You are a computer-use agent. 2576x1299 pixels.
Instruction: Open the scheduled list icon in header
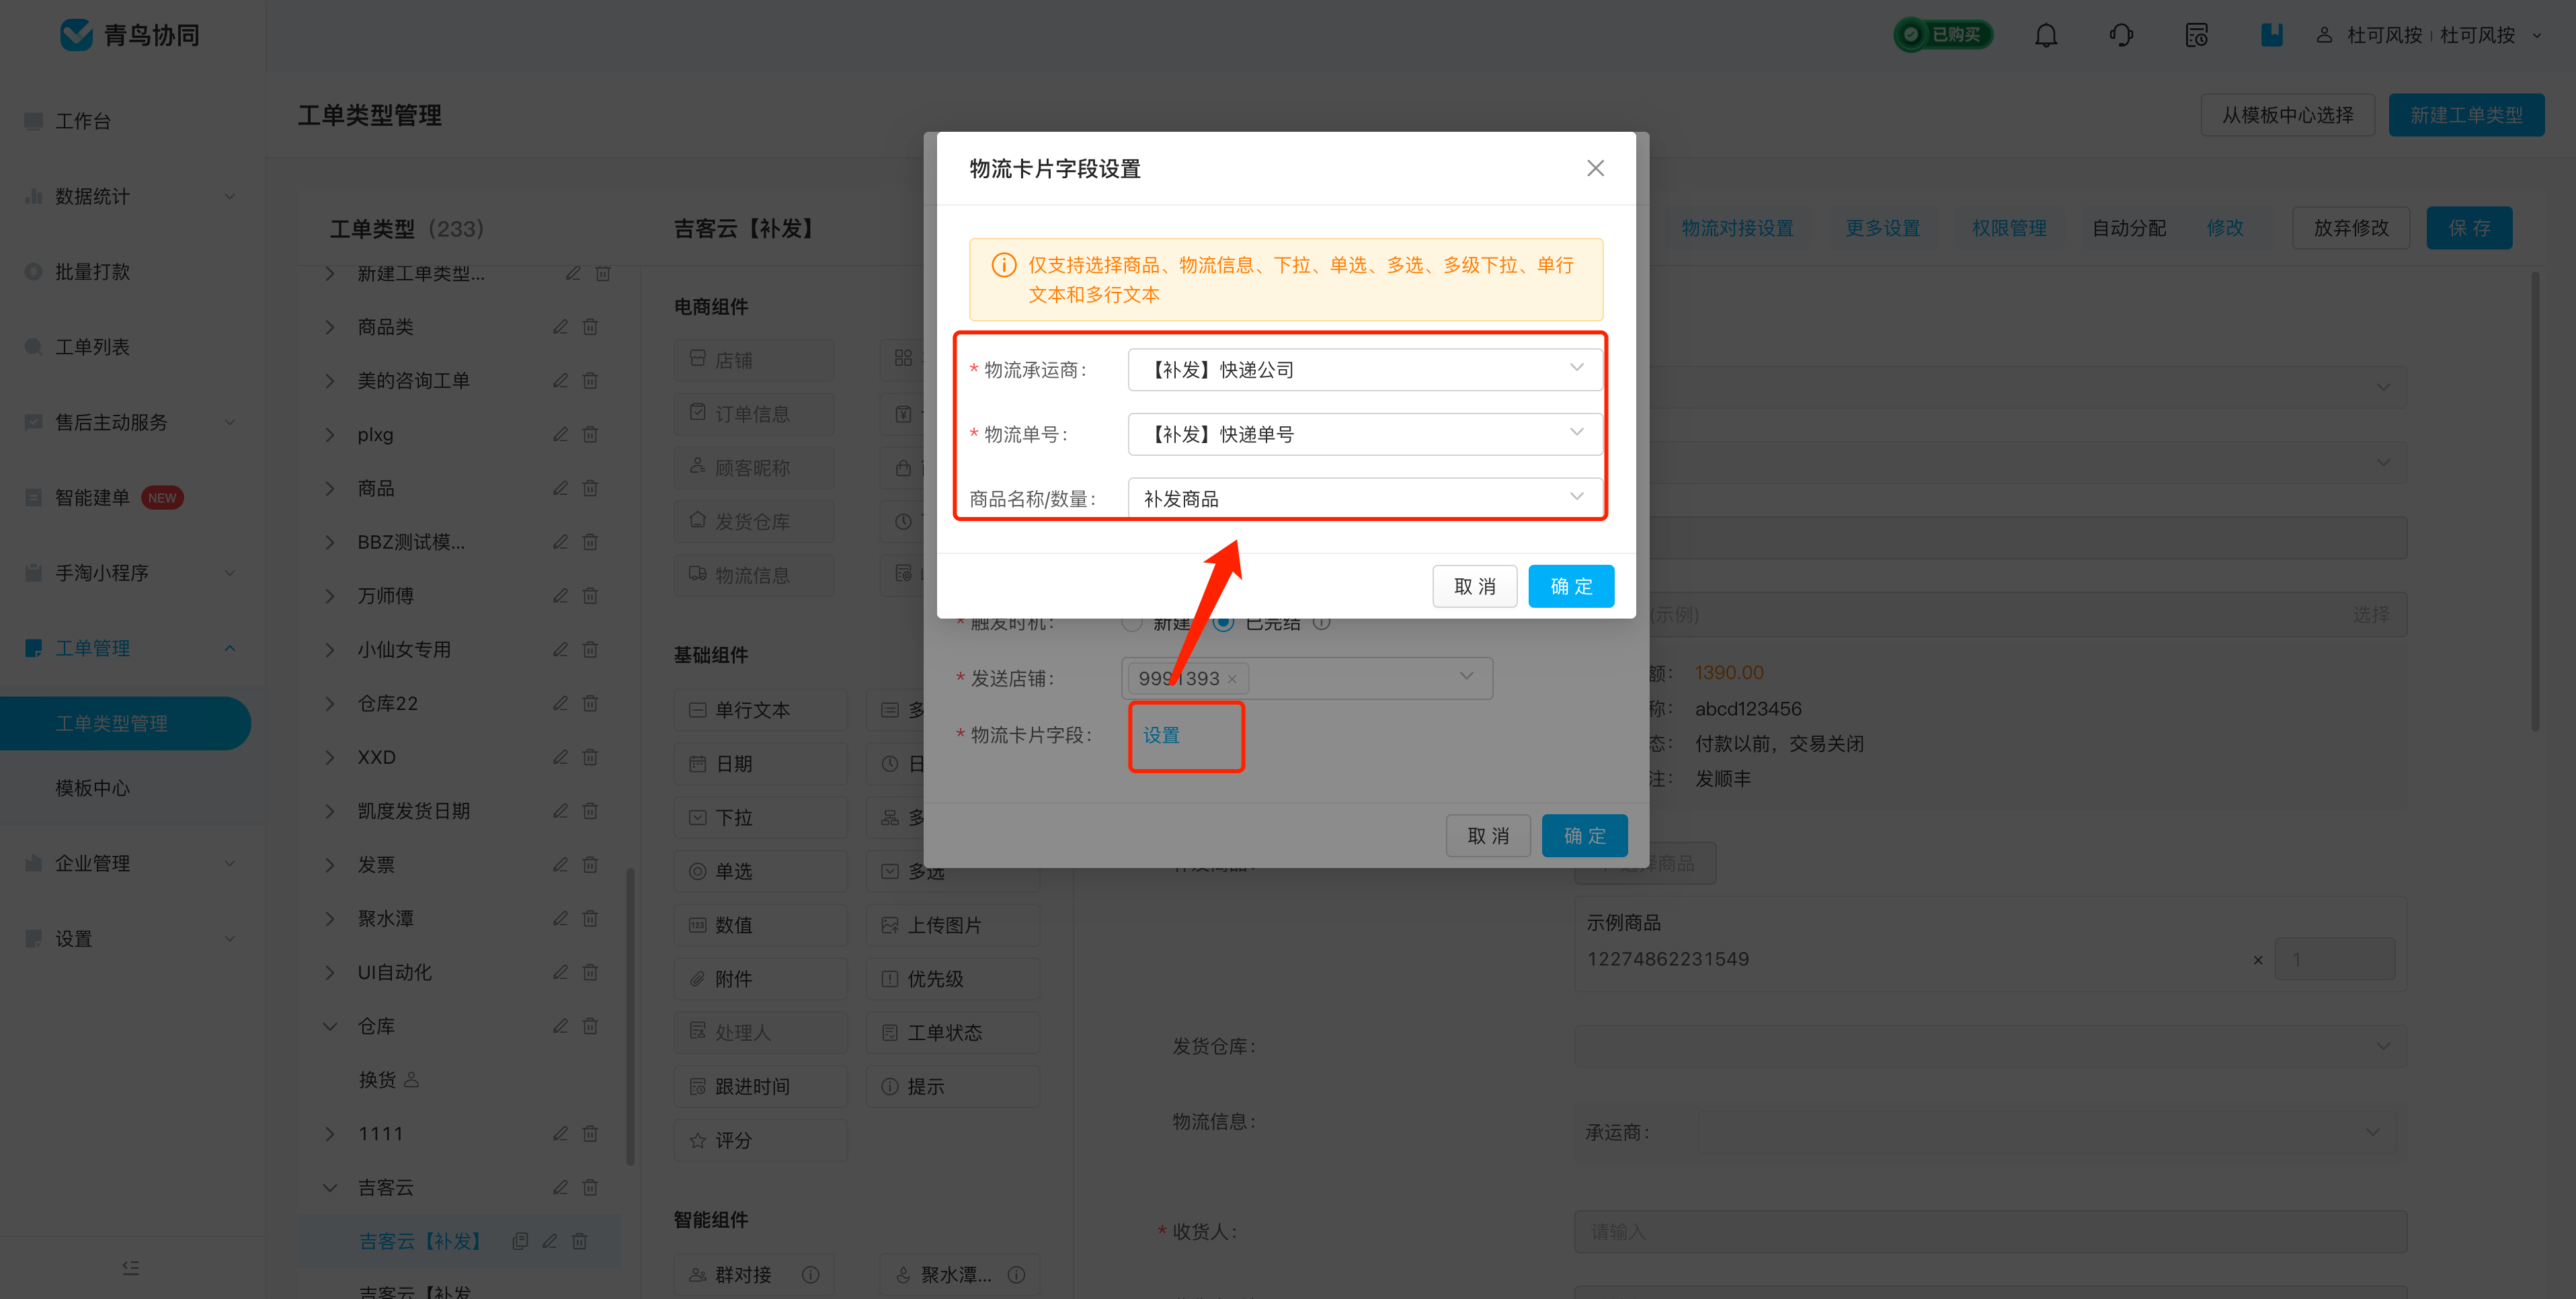coord(2196,35)
